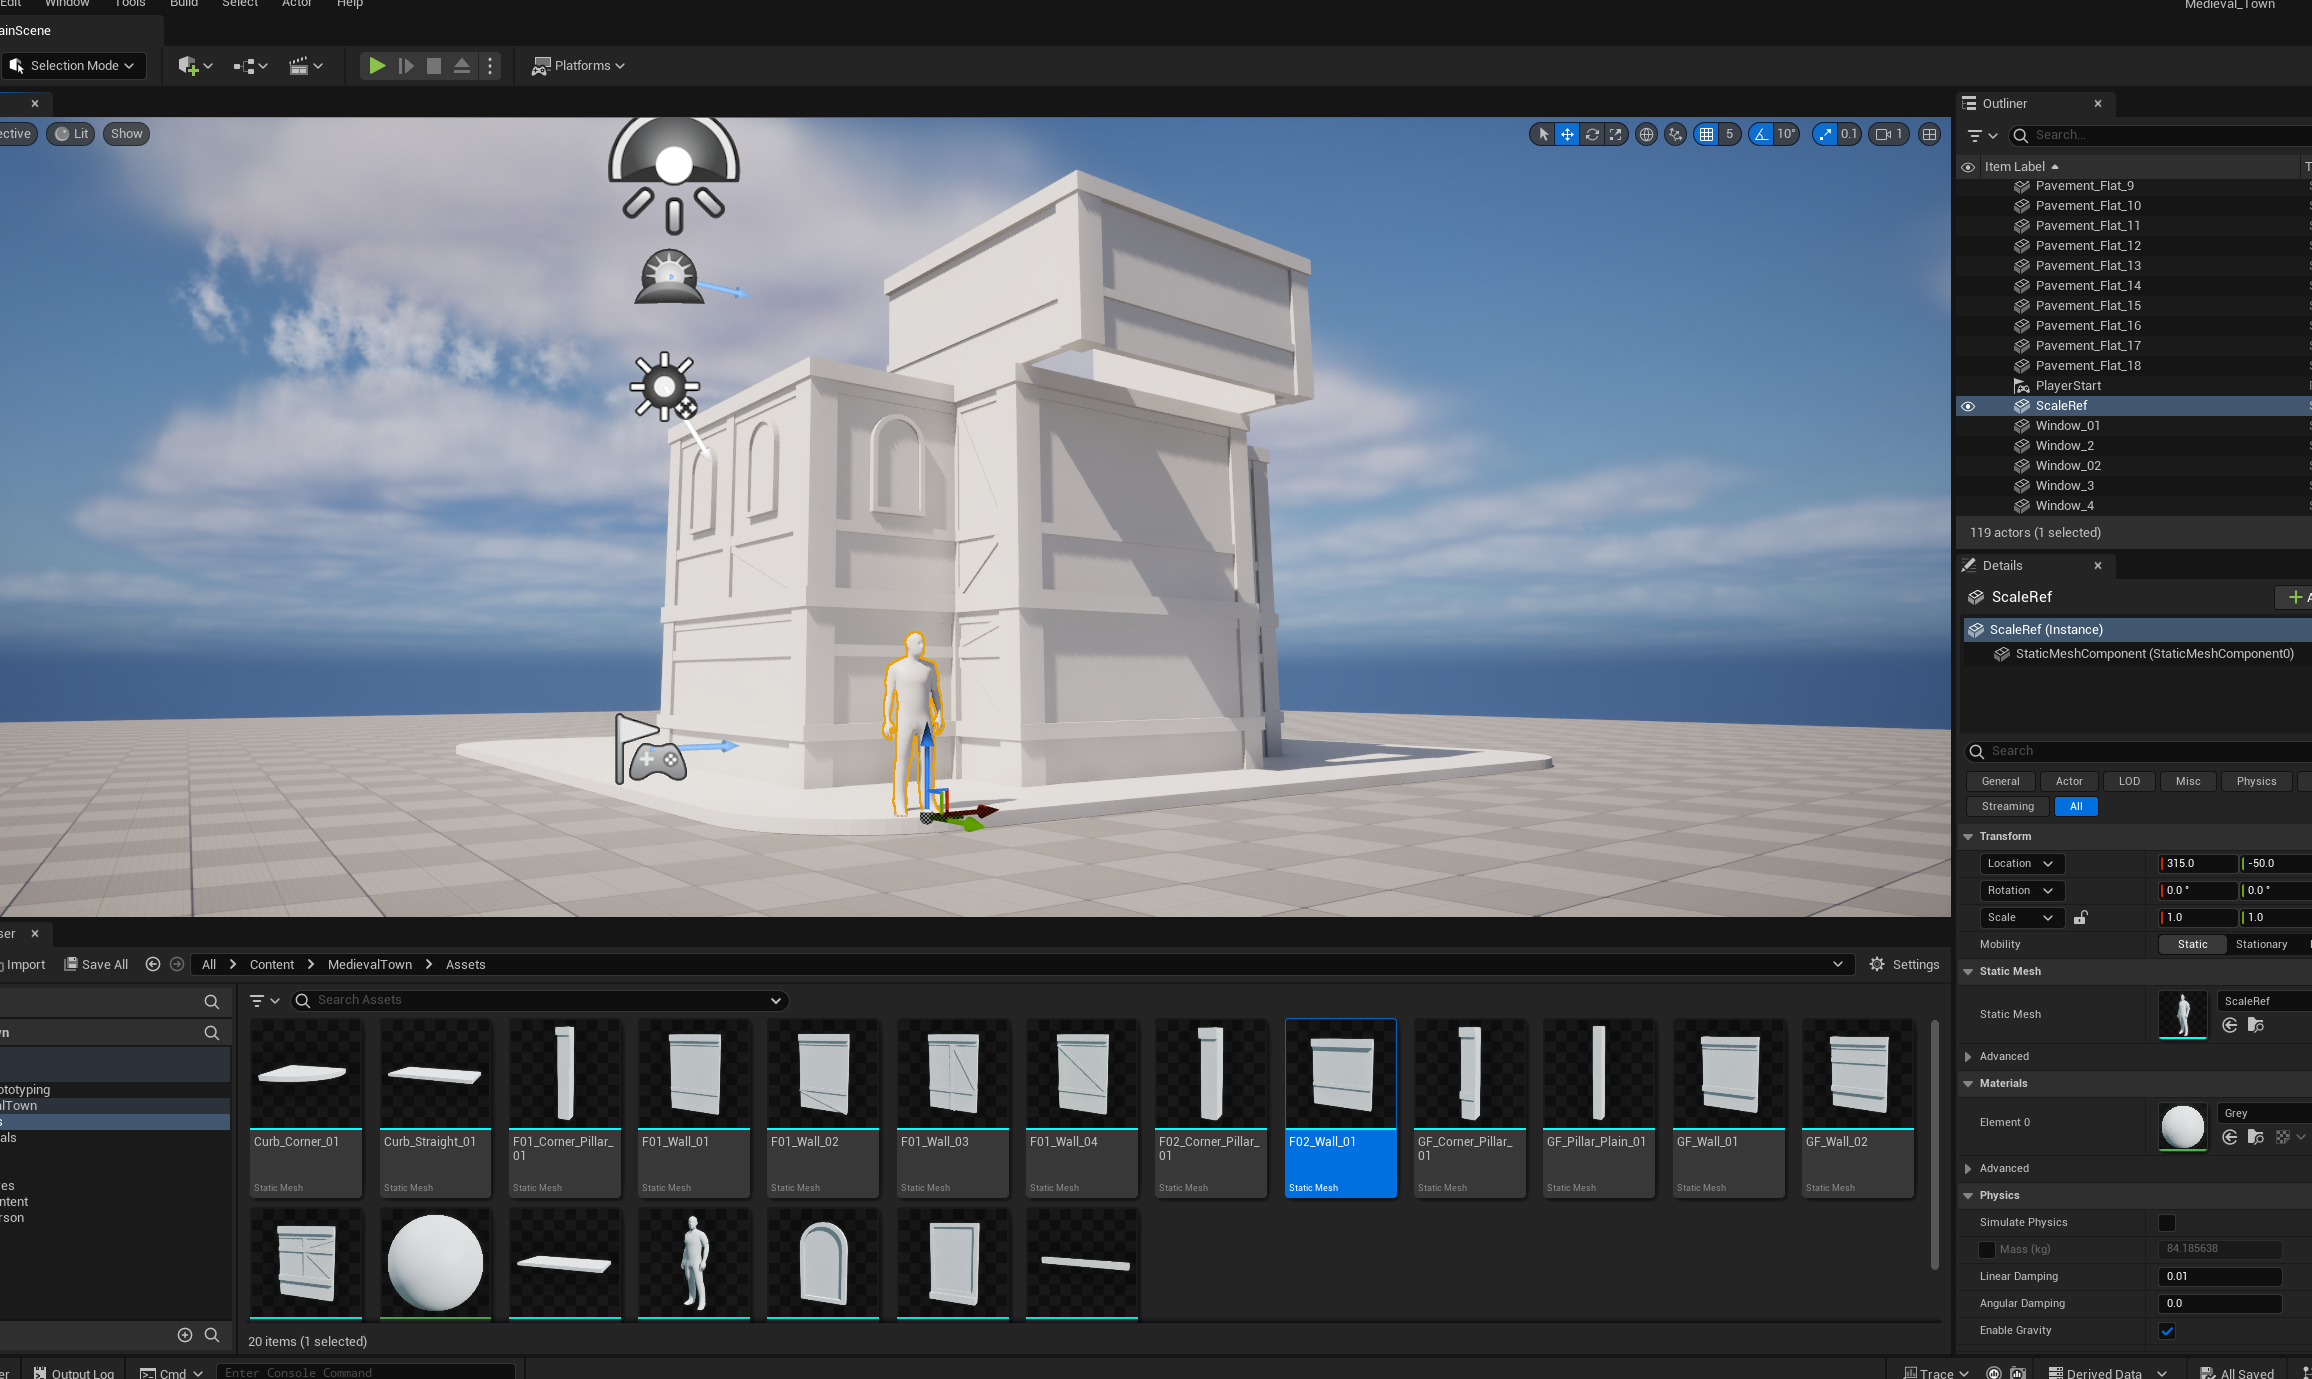Toggle the grid snapping icon in viewport
The width and height of the screenshot is (2312, 1379).
click(1707, 134)
